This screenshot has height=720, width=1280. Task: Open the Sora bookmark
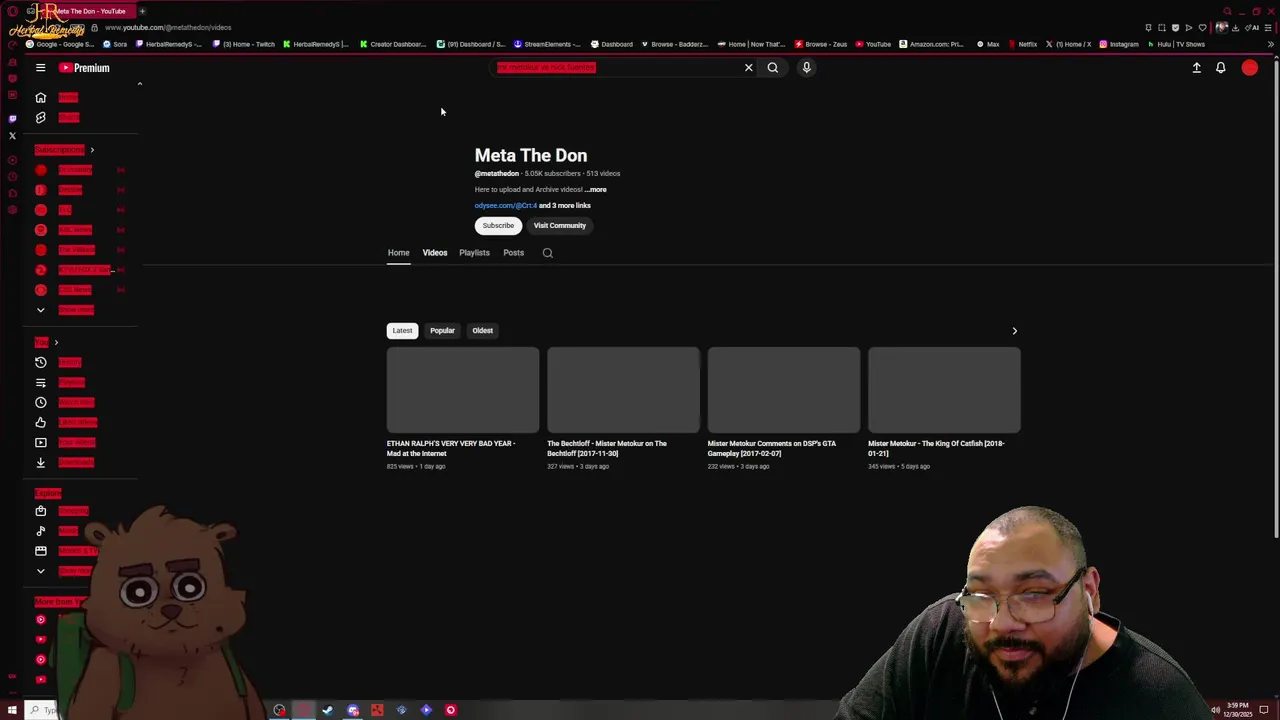click(x=115, y=44)
